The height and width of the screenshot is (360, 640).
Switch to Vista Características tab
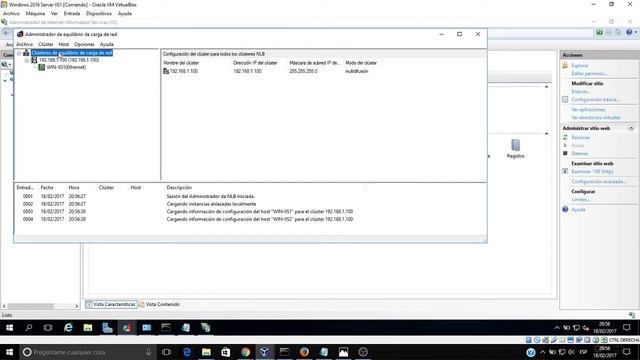111,304
